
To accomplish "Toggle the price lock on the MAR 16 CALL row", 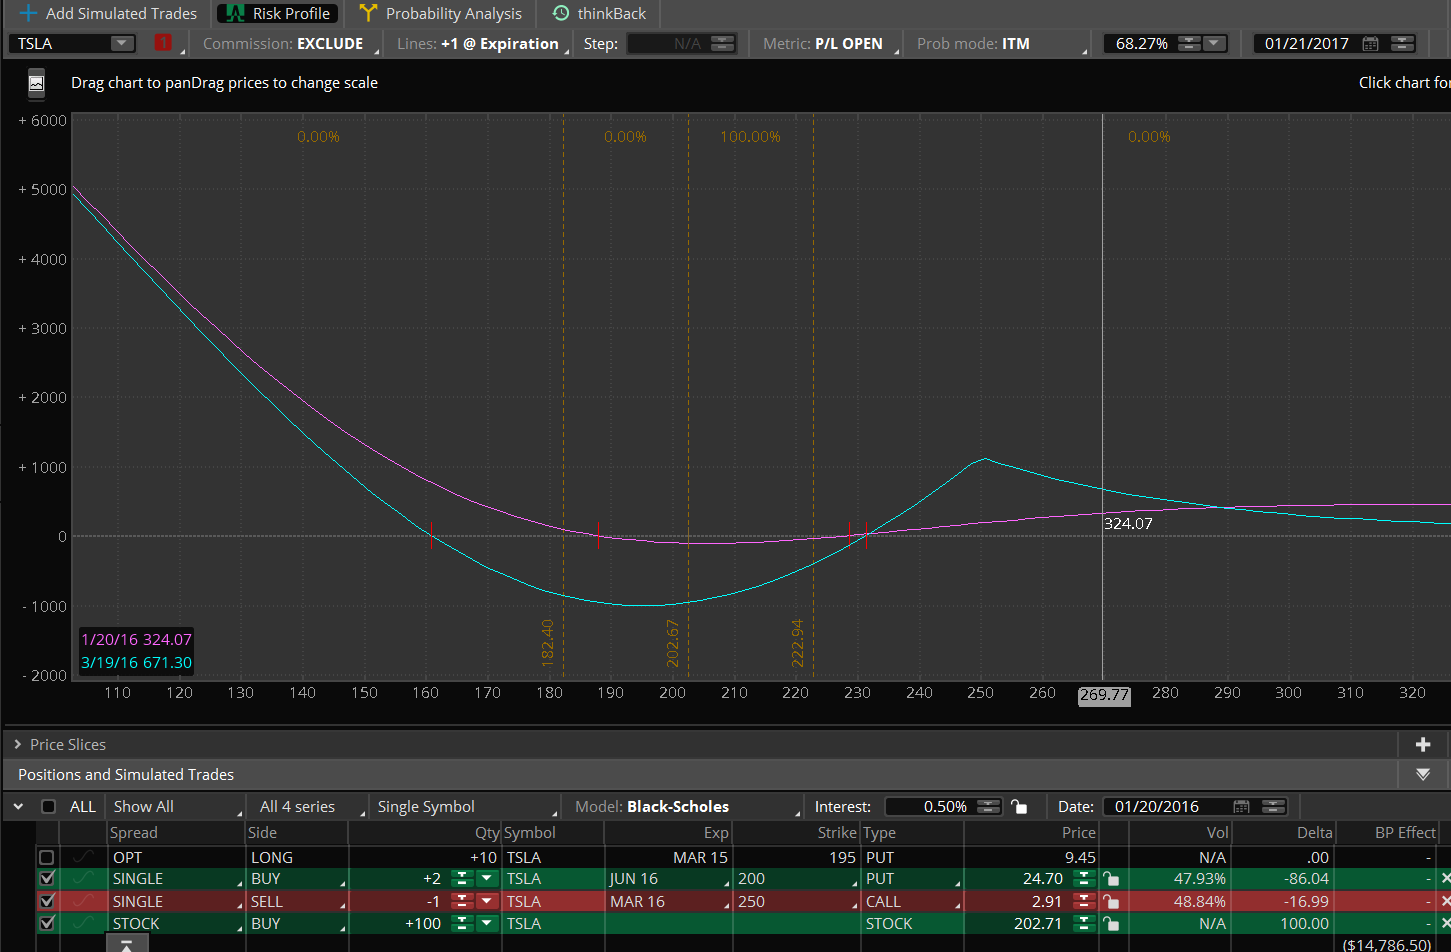I will tap(1110, 901).
